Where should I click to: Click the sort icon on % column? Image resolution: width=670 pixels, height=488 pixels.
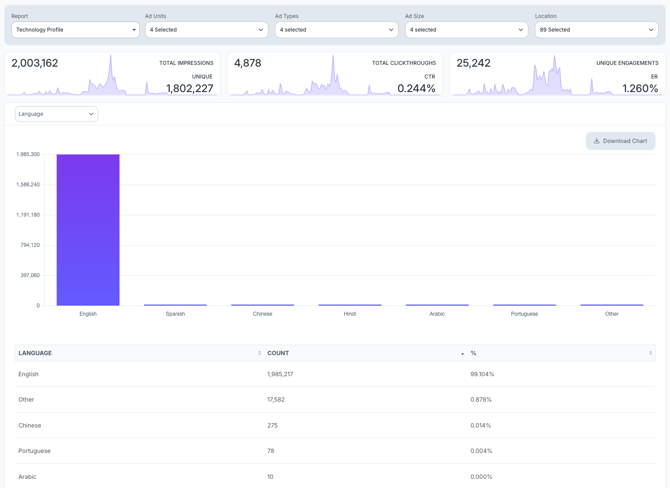650,353
